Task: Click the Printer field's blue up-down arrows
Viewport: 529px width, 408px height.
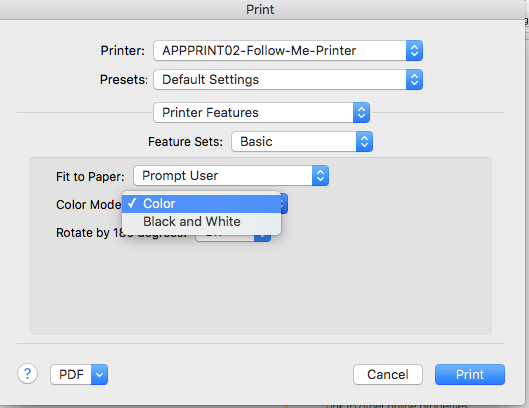Action: [x=414, y=51]
